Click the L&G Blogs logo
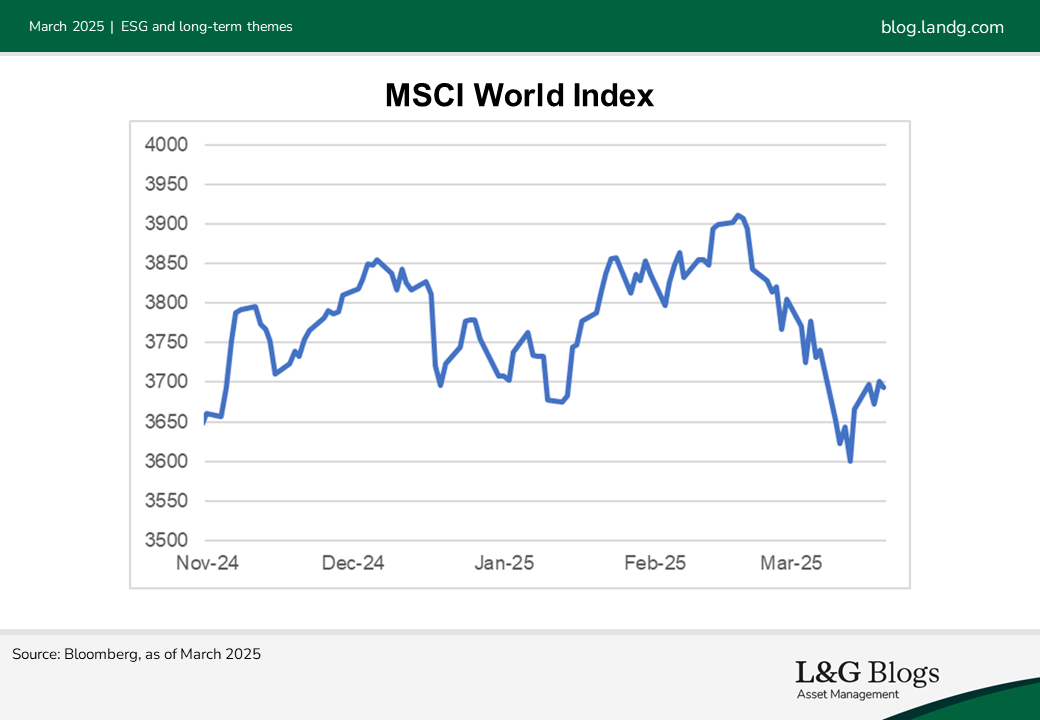The width and height of the screenshot is (1040, 720). coord(867,673)
